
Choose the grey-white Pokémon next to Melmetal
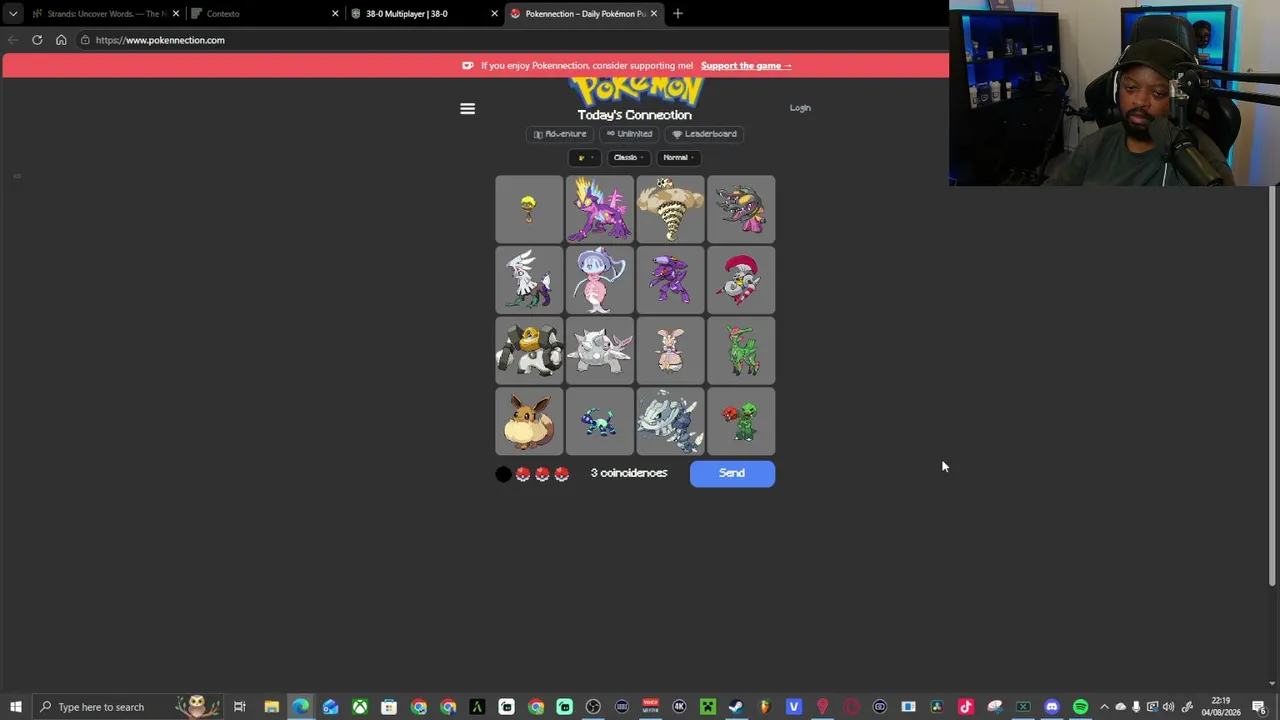600,351
